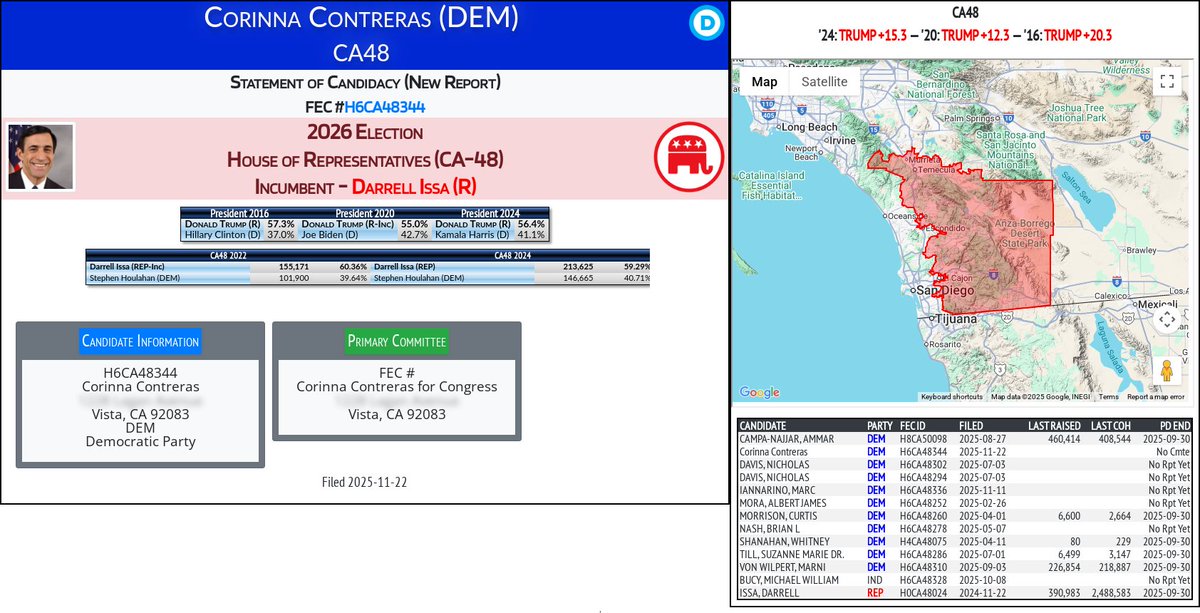Viewport: 1200px width, 613px height.
Task: Click Issa's last raised value 390,983
Action: [1063, 594]
